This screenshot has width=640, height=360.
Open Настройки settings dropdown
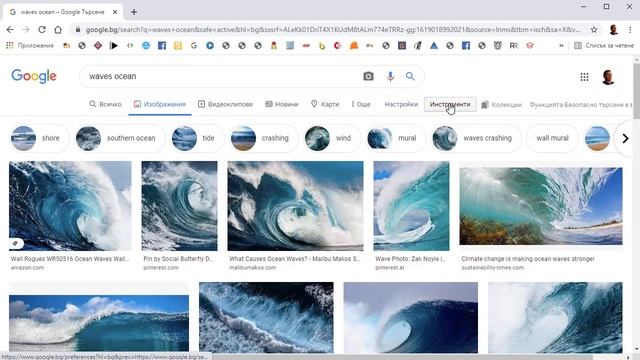pyautogui.click(x=401, y=104)
